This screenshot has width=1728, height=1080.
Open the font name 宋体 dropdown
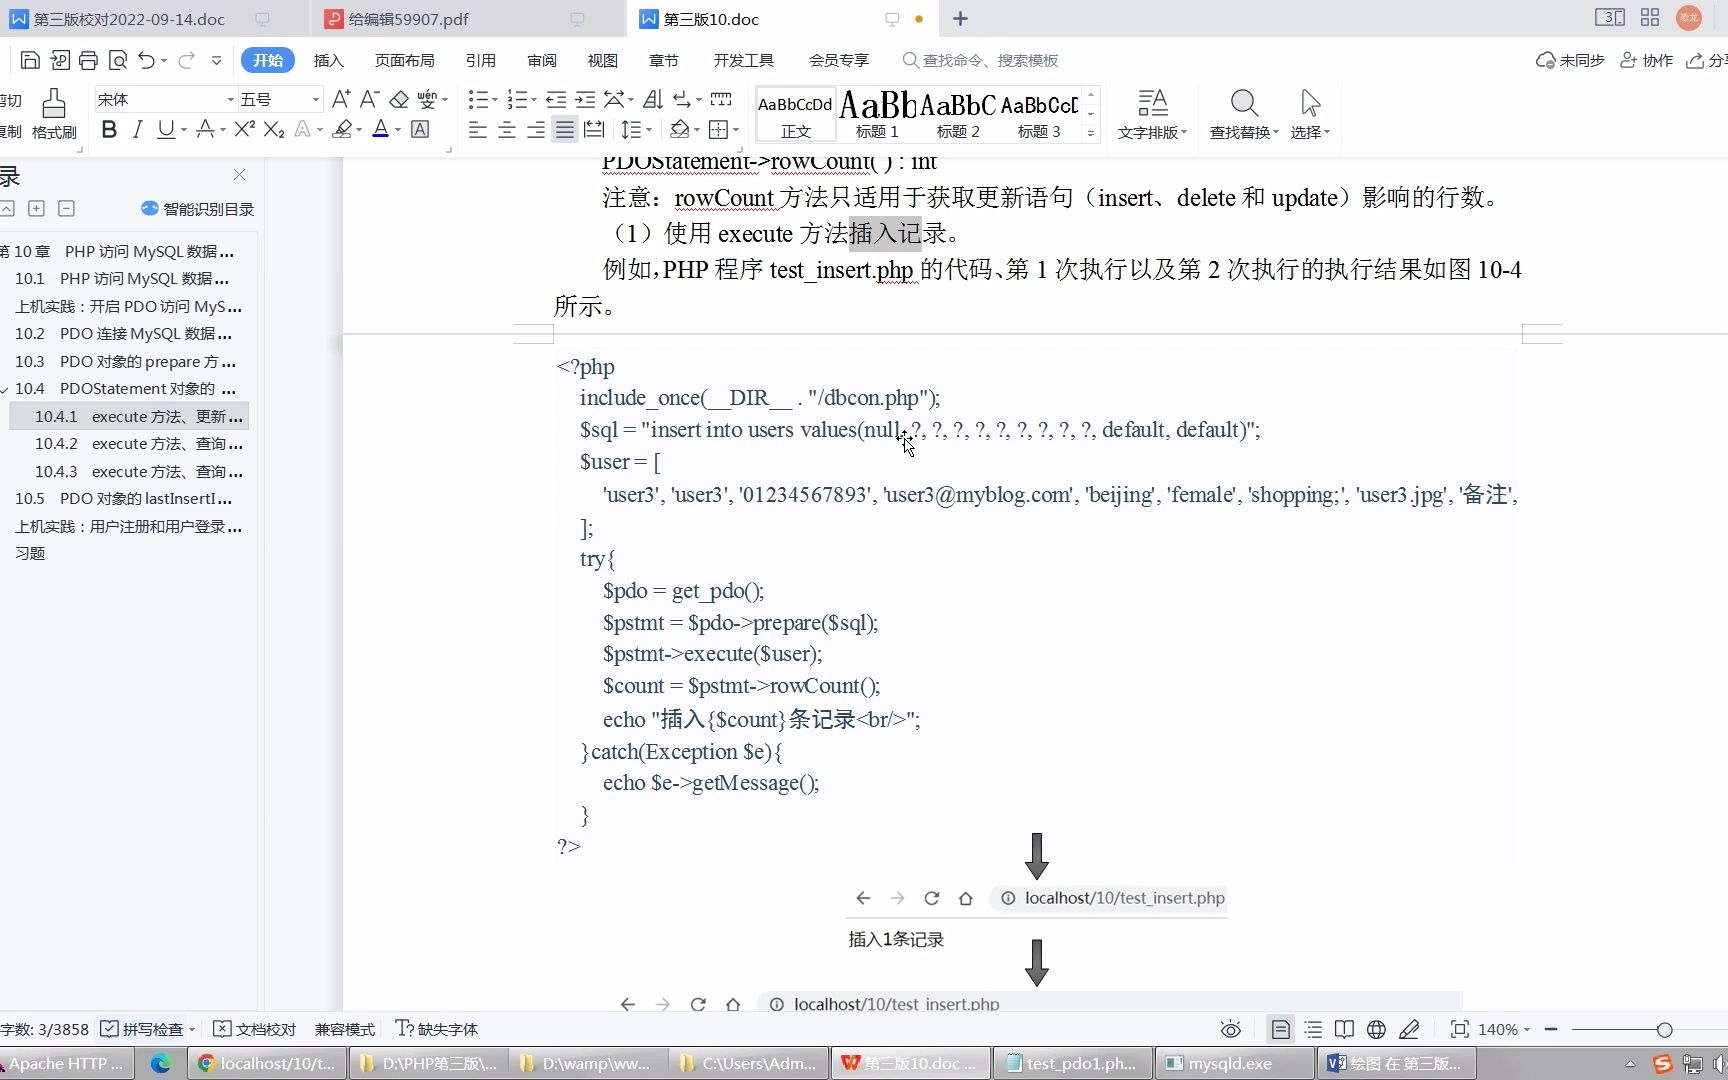coord(230,99)
